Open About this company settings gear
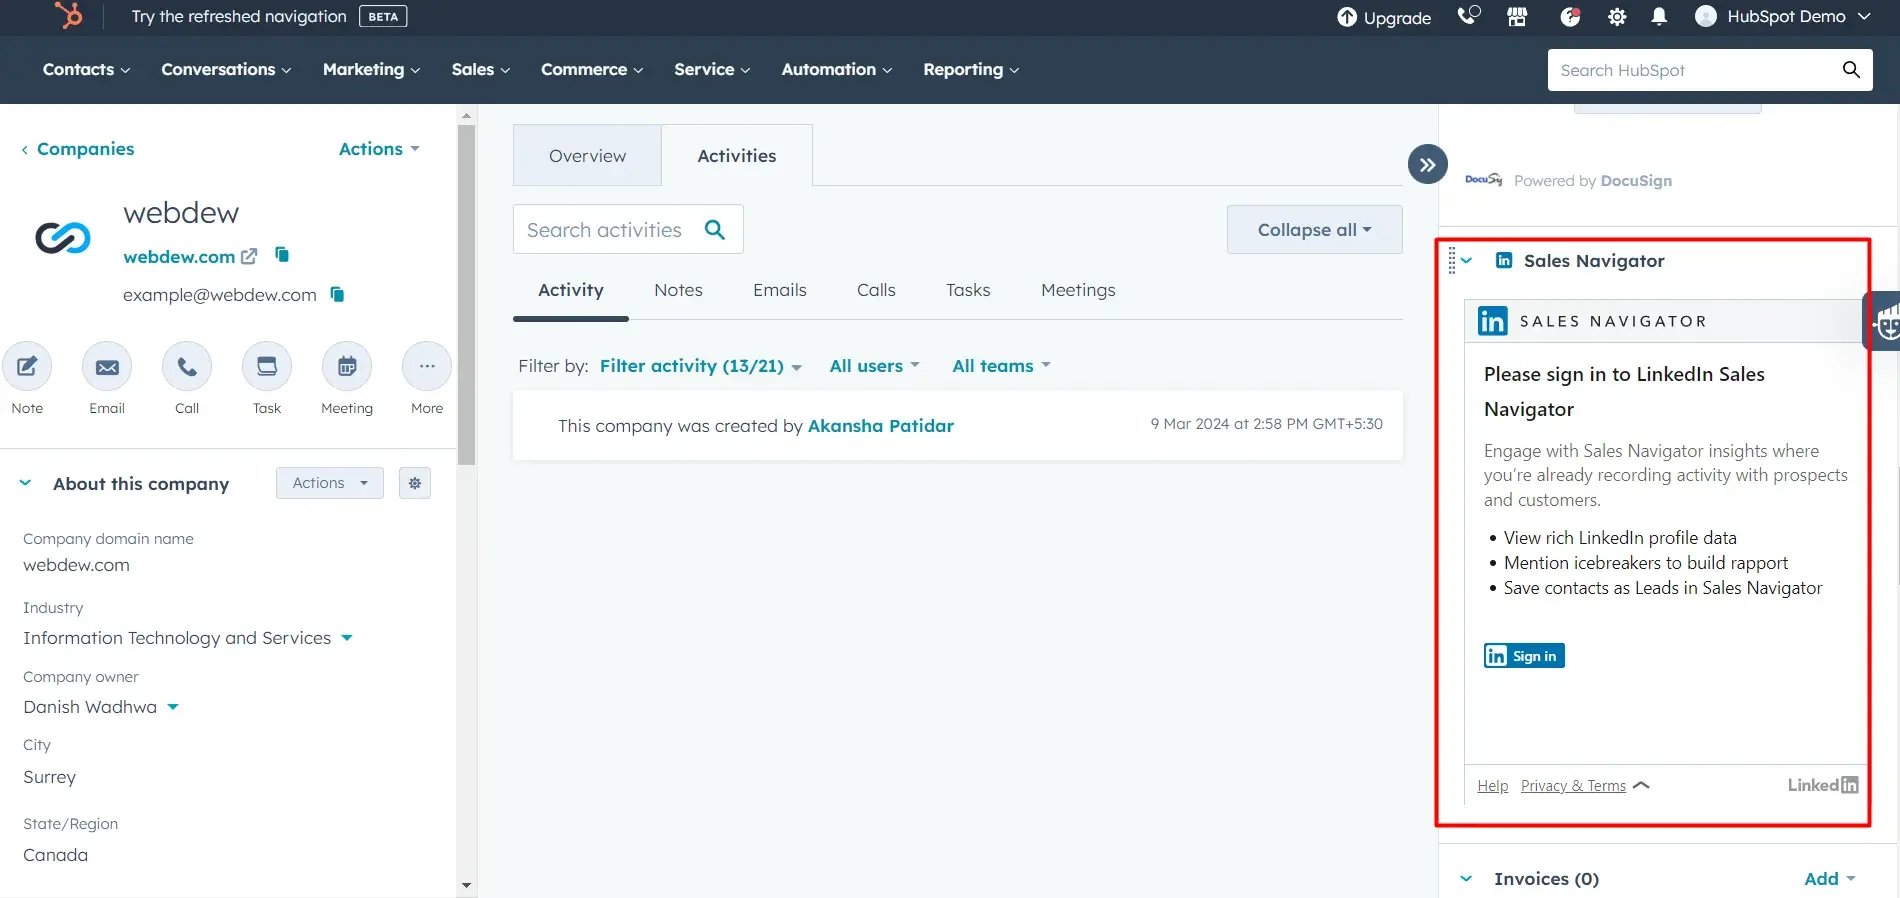1900x898 pixels. (415, 483)
